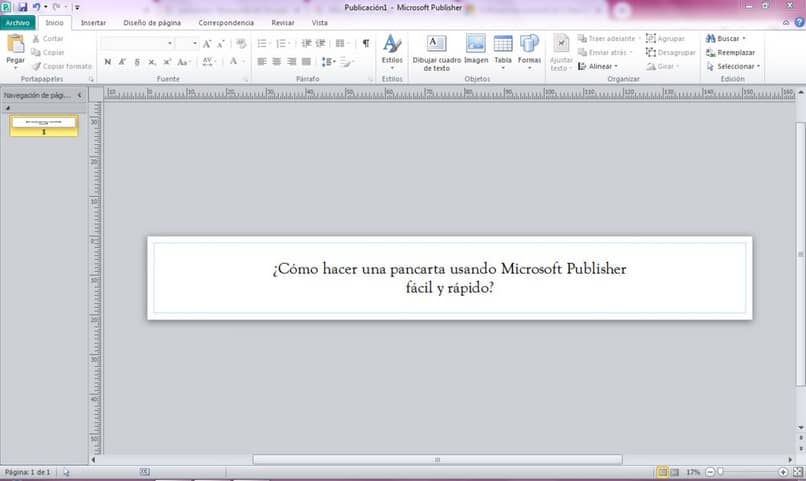Decrease font size with the small A icon
This screenshot has height=481, width=806.
pos(221,44)
